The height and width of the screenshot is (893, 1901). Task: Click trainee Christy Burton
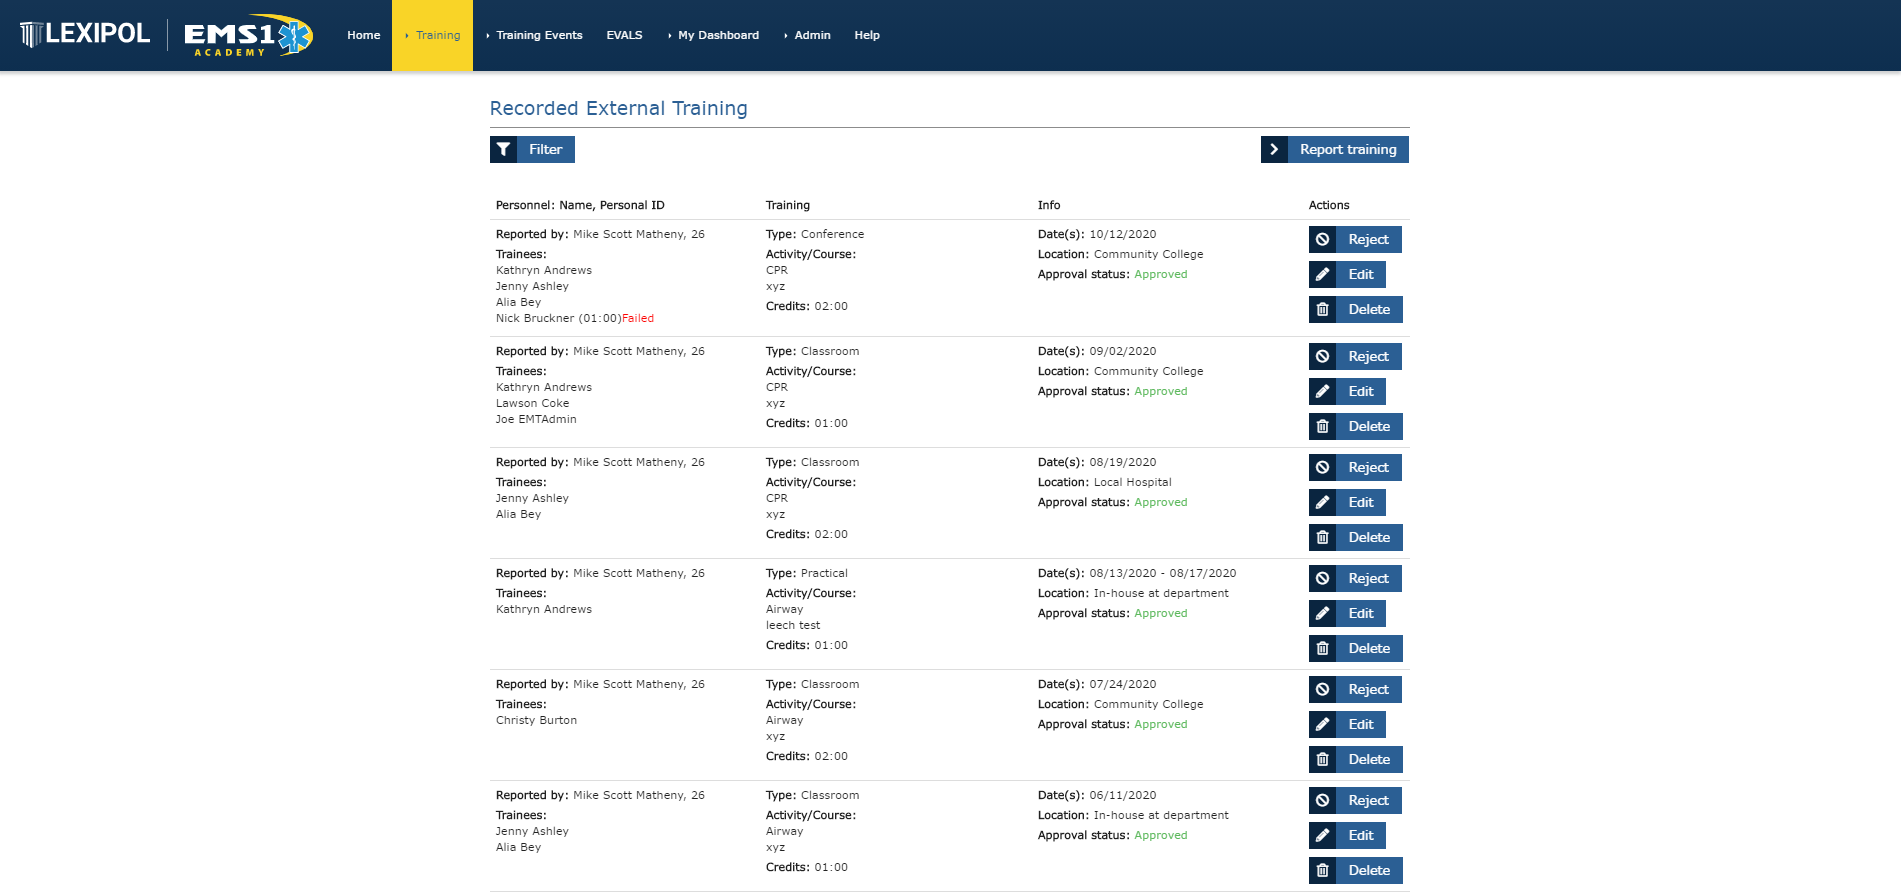point(536,720)
